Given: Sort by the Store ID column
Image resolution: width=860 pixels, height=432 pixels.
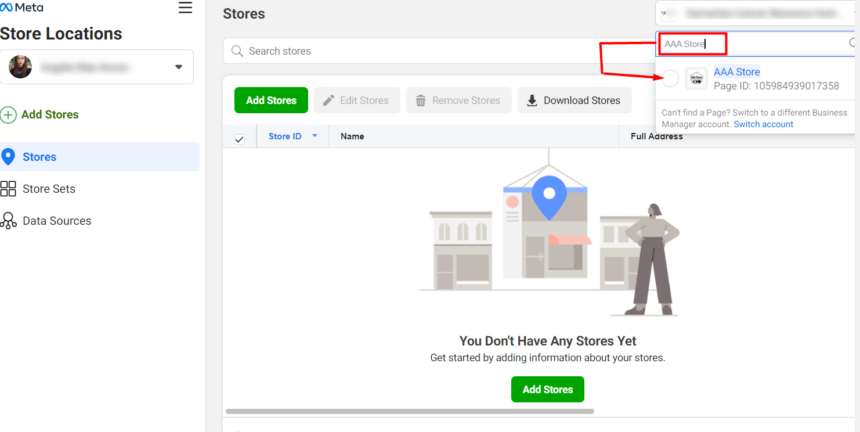Looking at the screenshot, I should pyautogui.click(x=285, y=136).
